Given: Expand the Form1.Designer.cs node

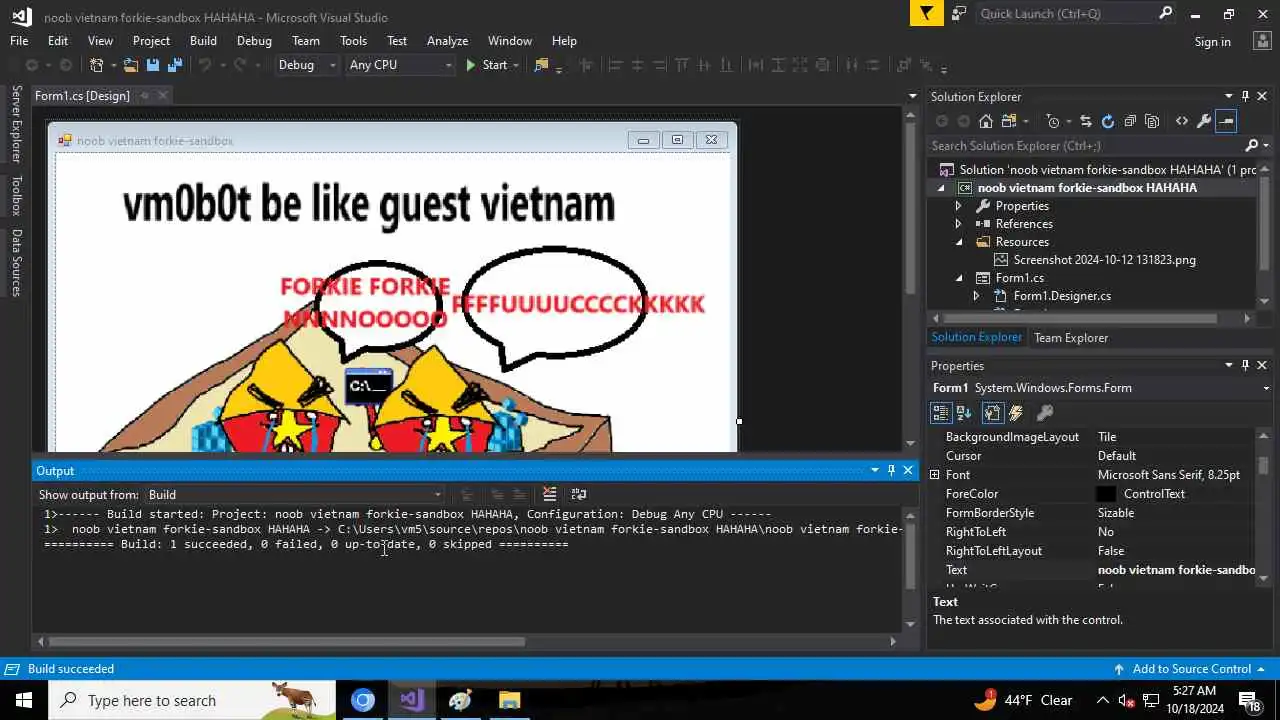Looking at the screenshot, I should 976,296.
